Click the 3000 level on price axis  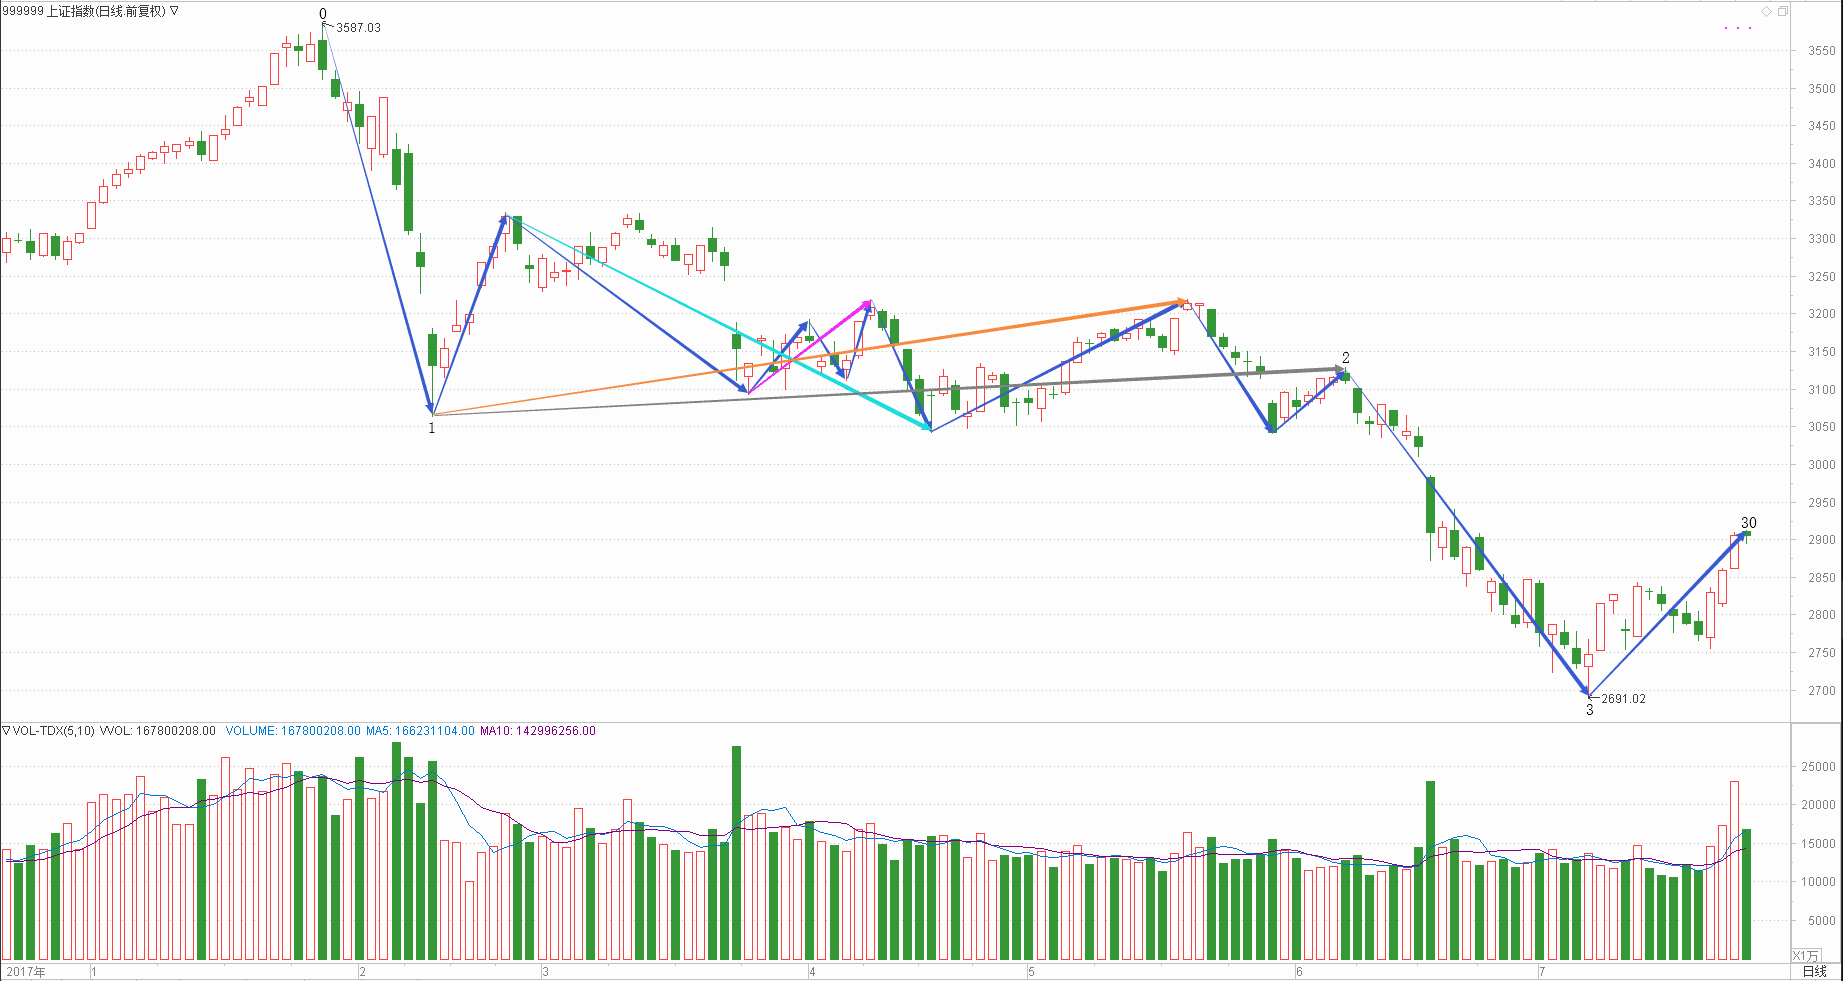tap(1821, 465)
